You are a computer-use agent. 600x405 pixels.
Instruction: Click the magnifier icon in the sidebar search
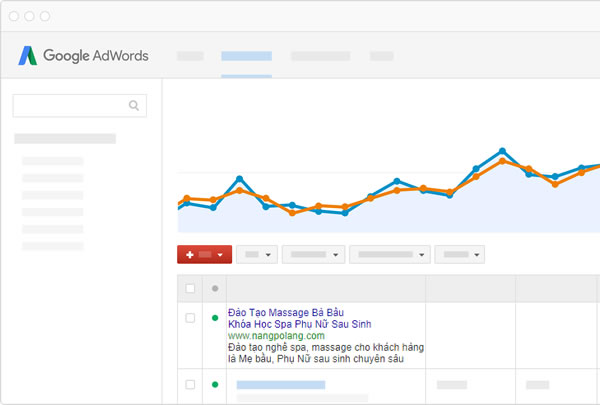(x=135, y=105)
